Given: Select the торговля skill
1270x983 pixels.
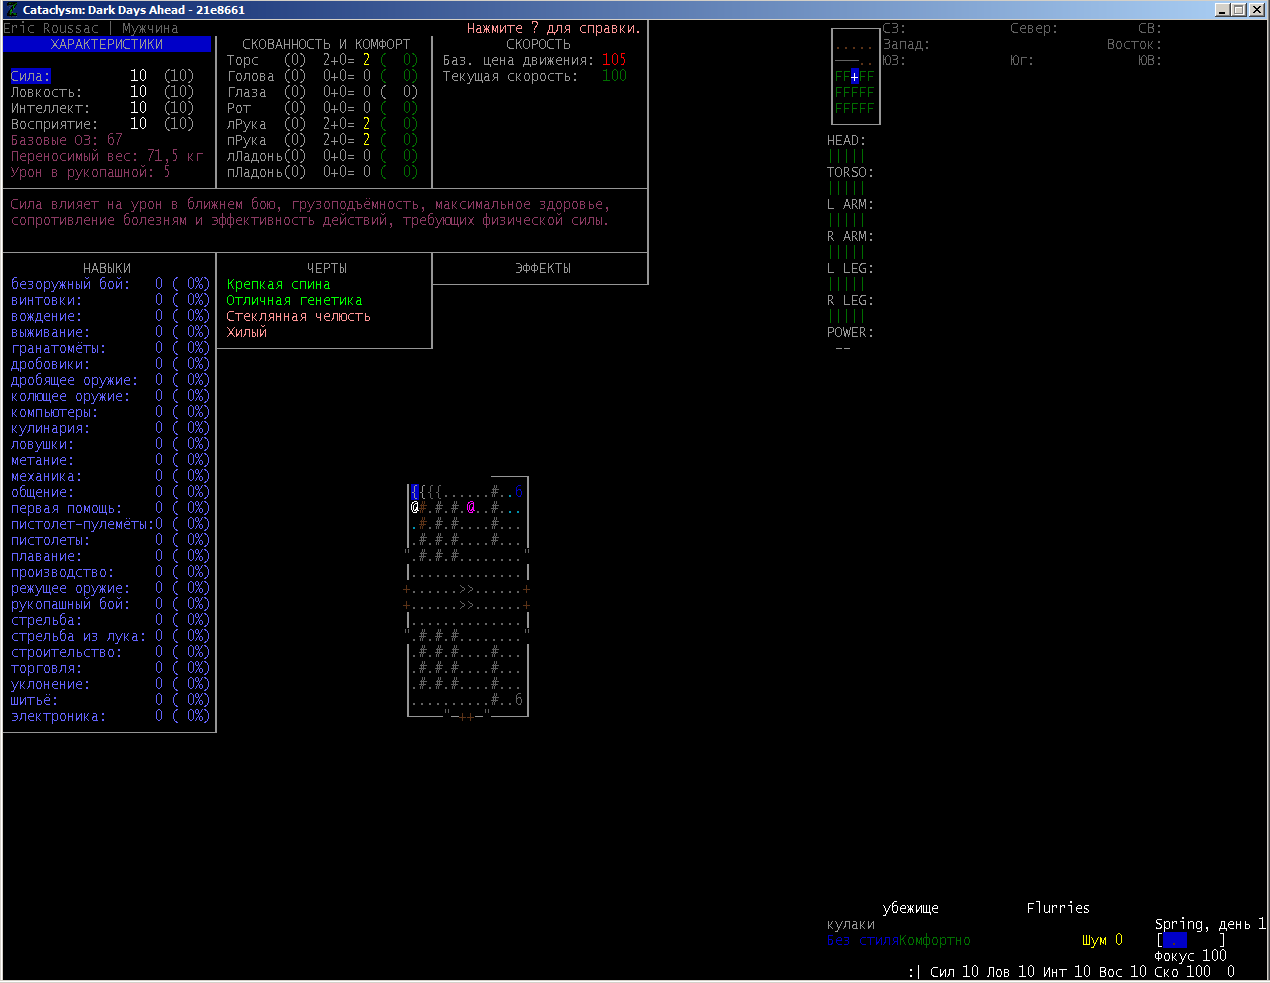Looking at the screenshot, I should [110, 668].
